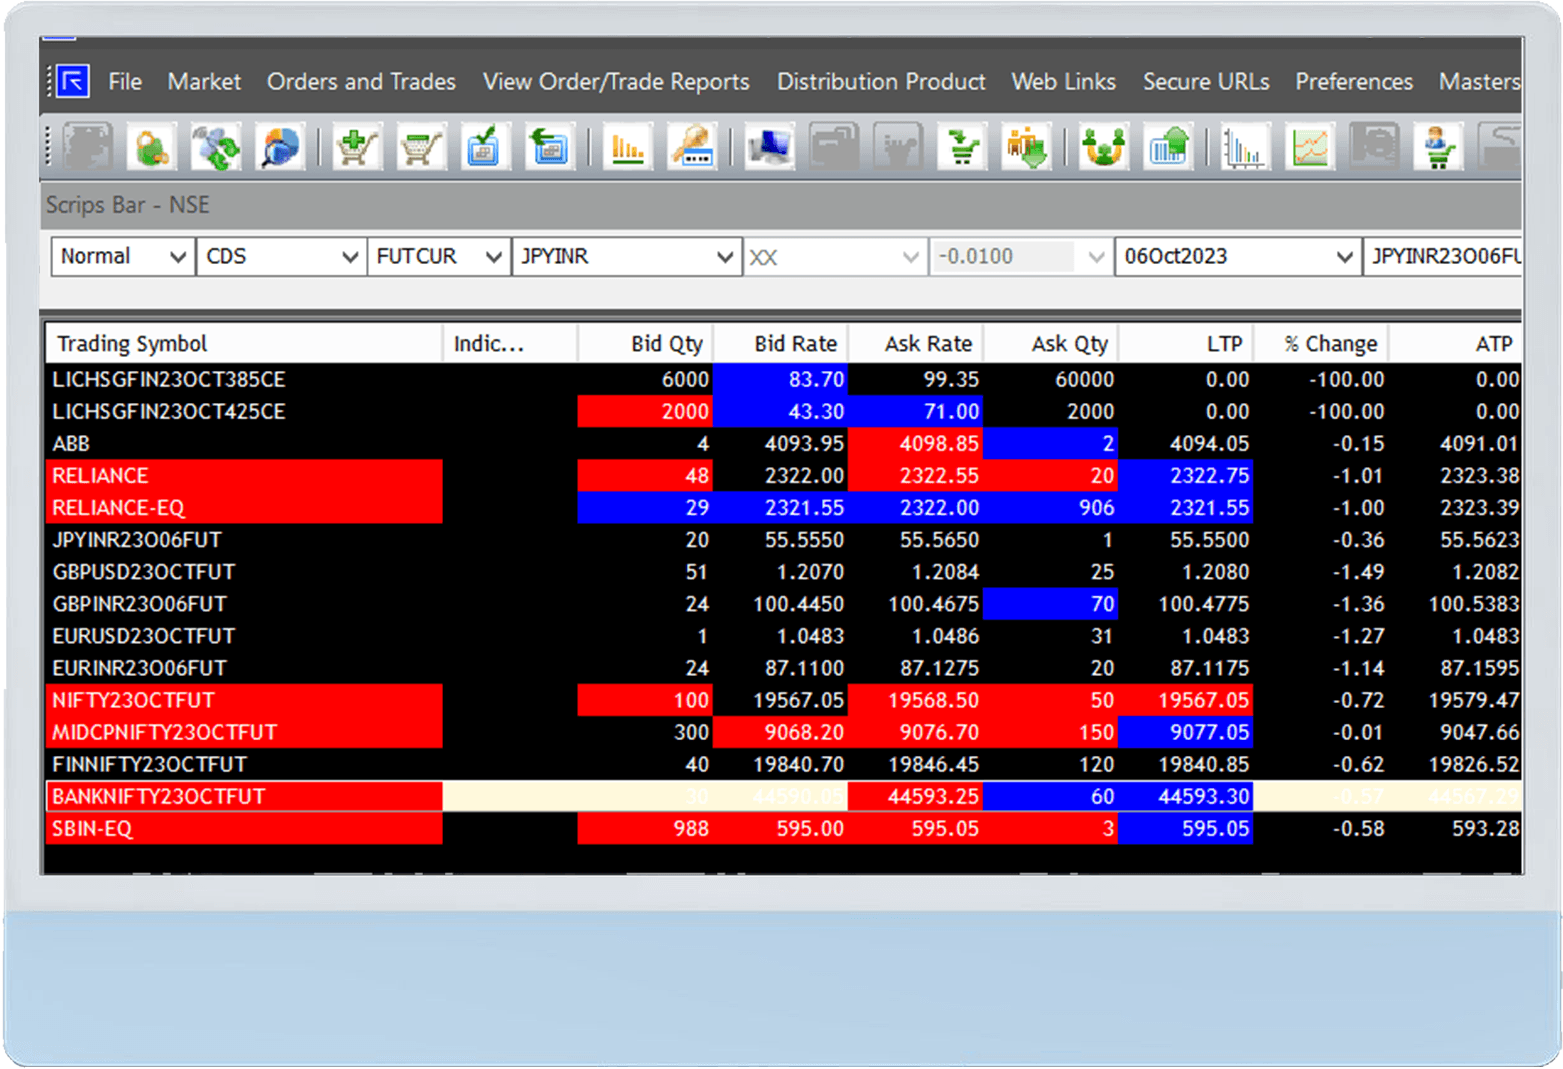Open the Buy Order Entry cart icon
1563x1069 pixels.
[357, 146]
